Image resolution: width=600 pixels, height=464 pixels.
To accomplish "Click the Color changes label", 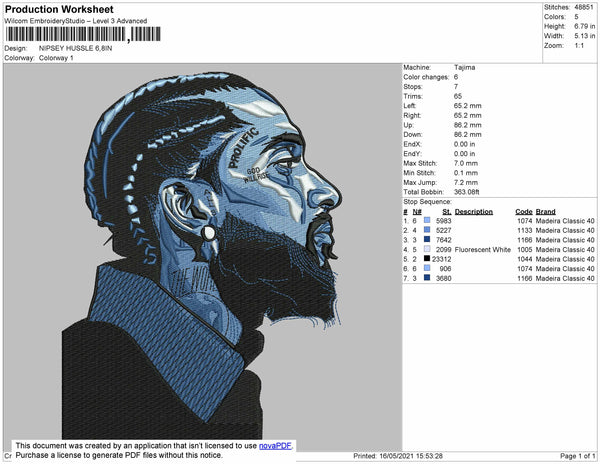I will (426, 77).
